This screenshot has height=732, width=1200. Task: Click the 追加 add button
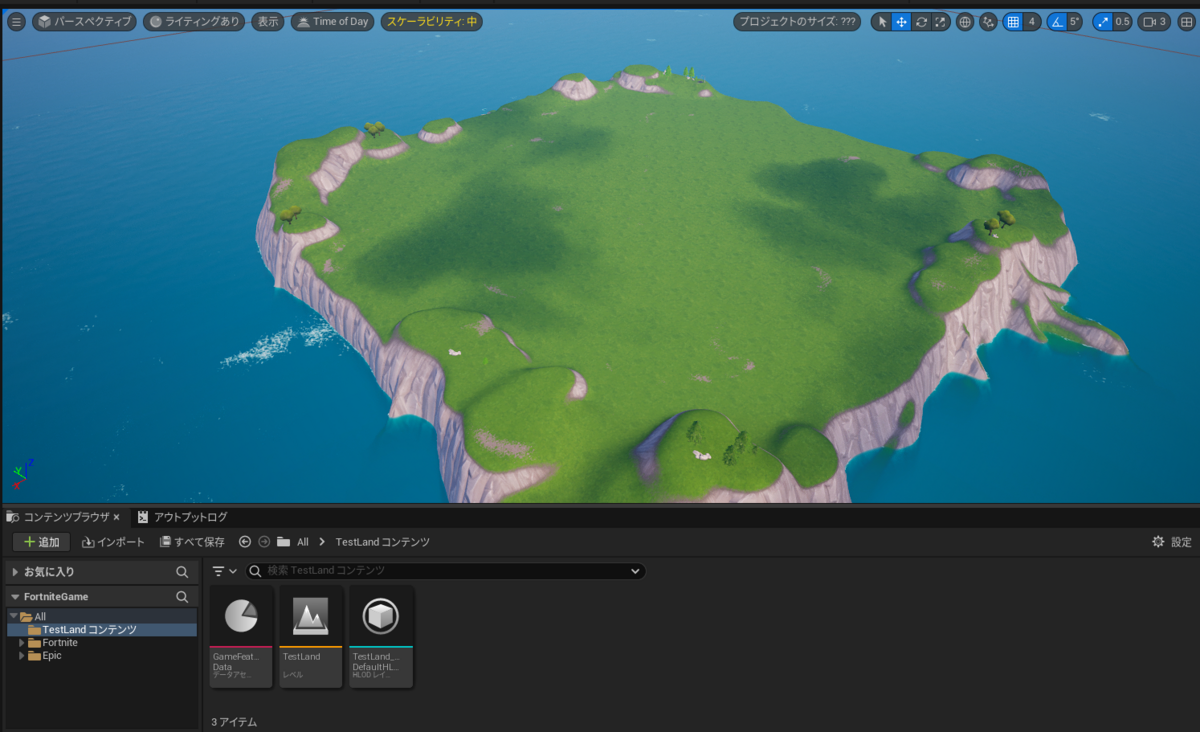click(x=41, y=542)
